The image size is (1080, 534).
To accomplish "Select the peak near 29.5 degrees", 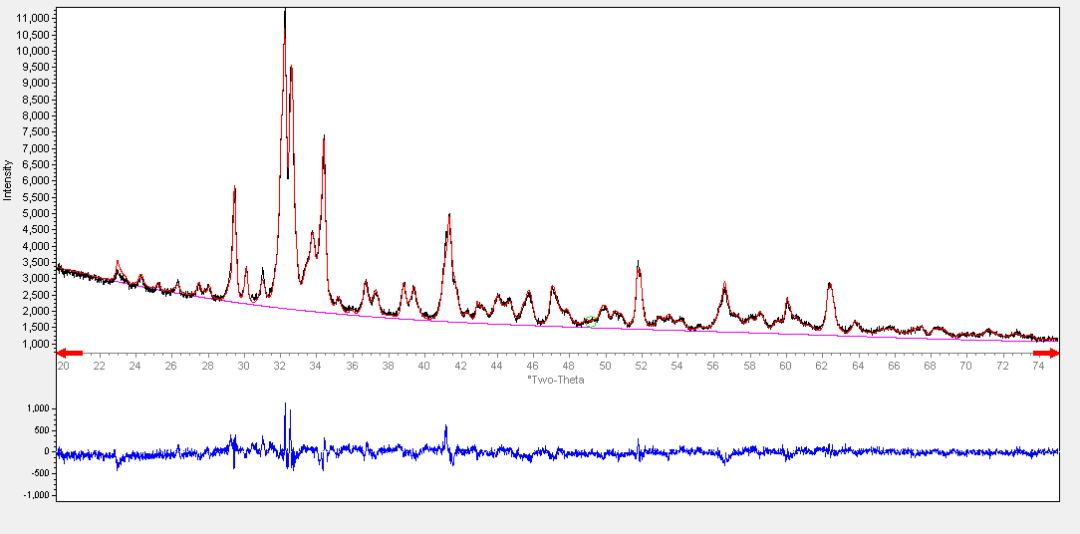I will 234,189.
